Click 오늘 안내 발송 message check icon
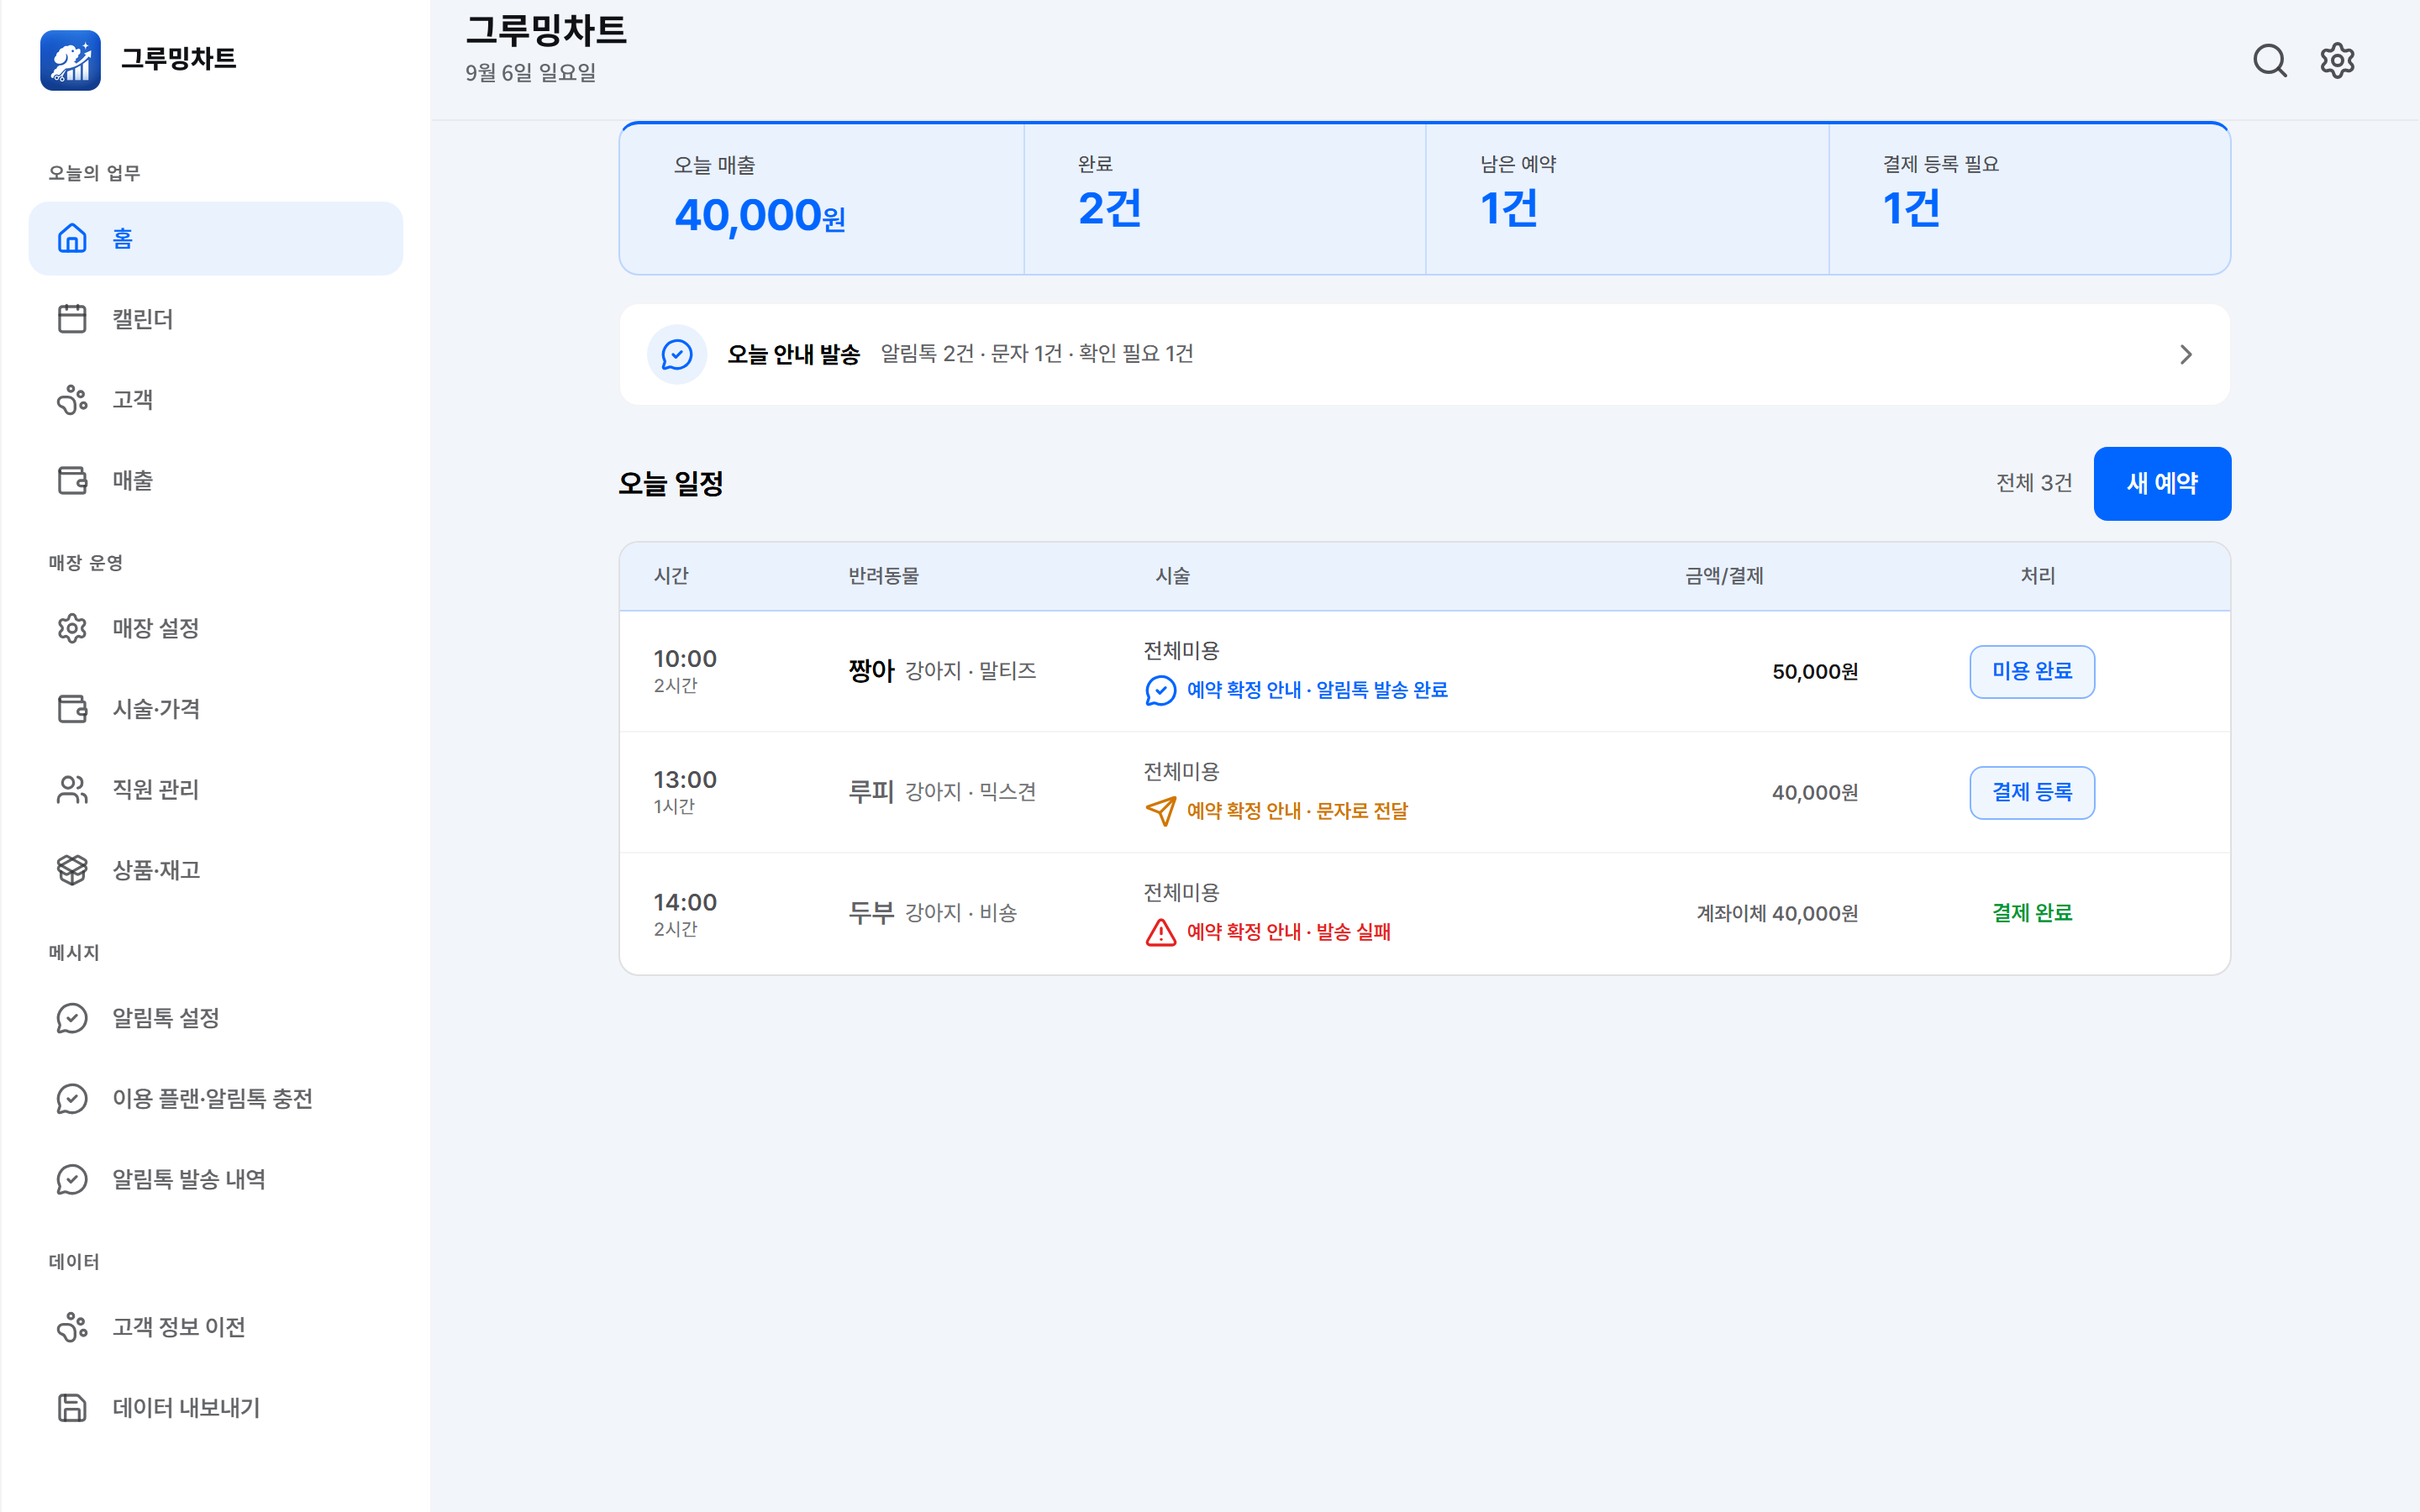2420x1512 pixels. point(677,354)
